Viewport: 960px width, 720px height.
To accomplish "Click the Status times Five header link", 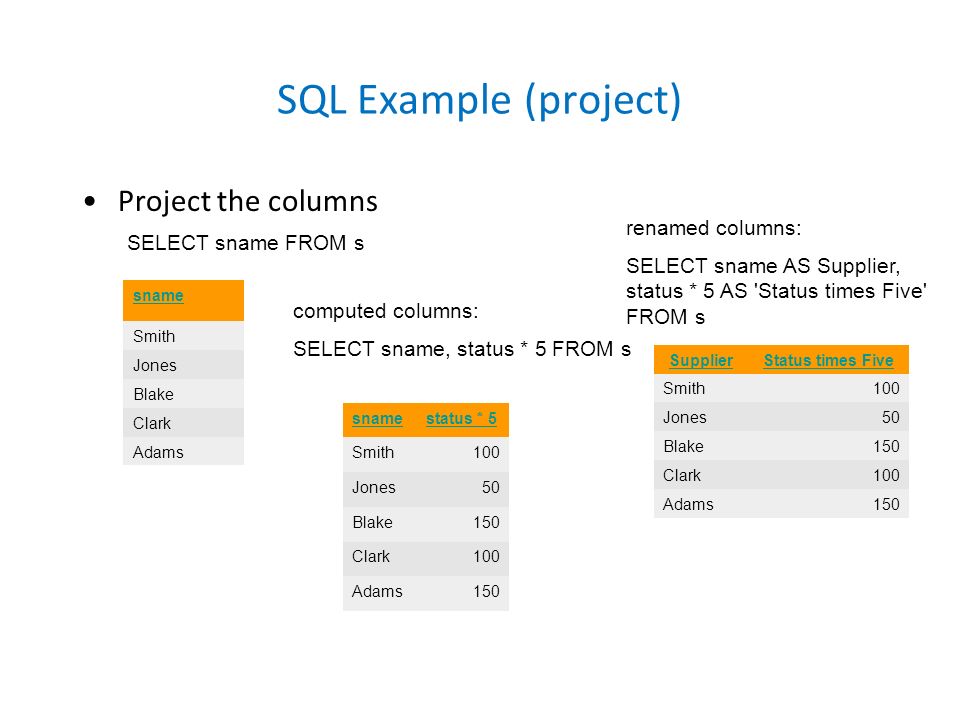I will point(828,361).
